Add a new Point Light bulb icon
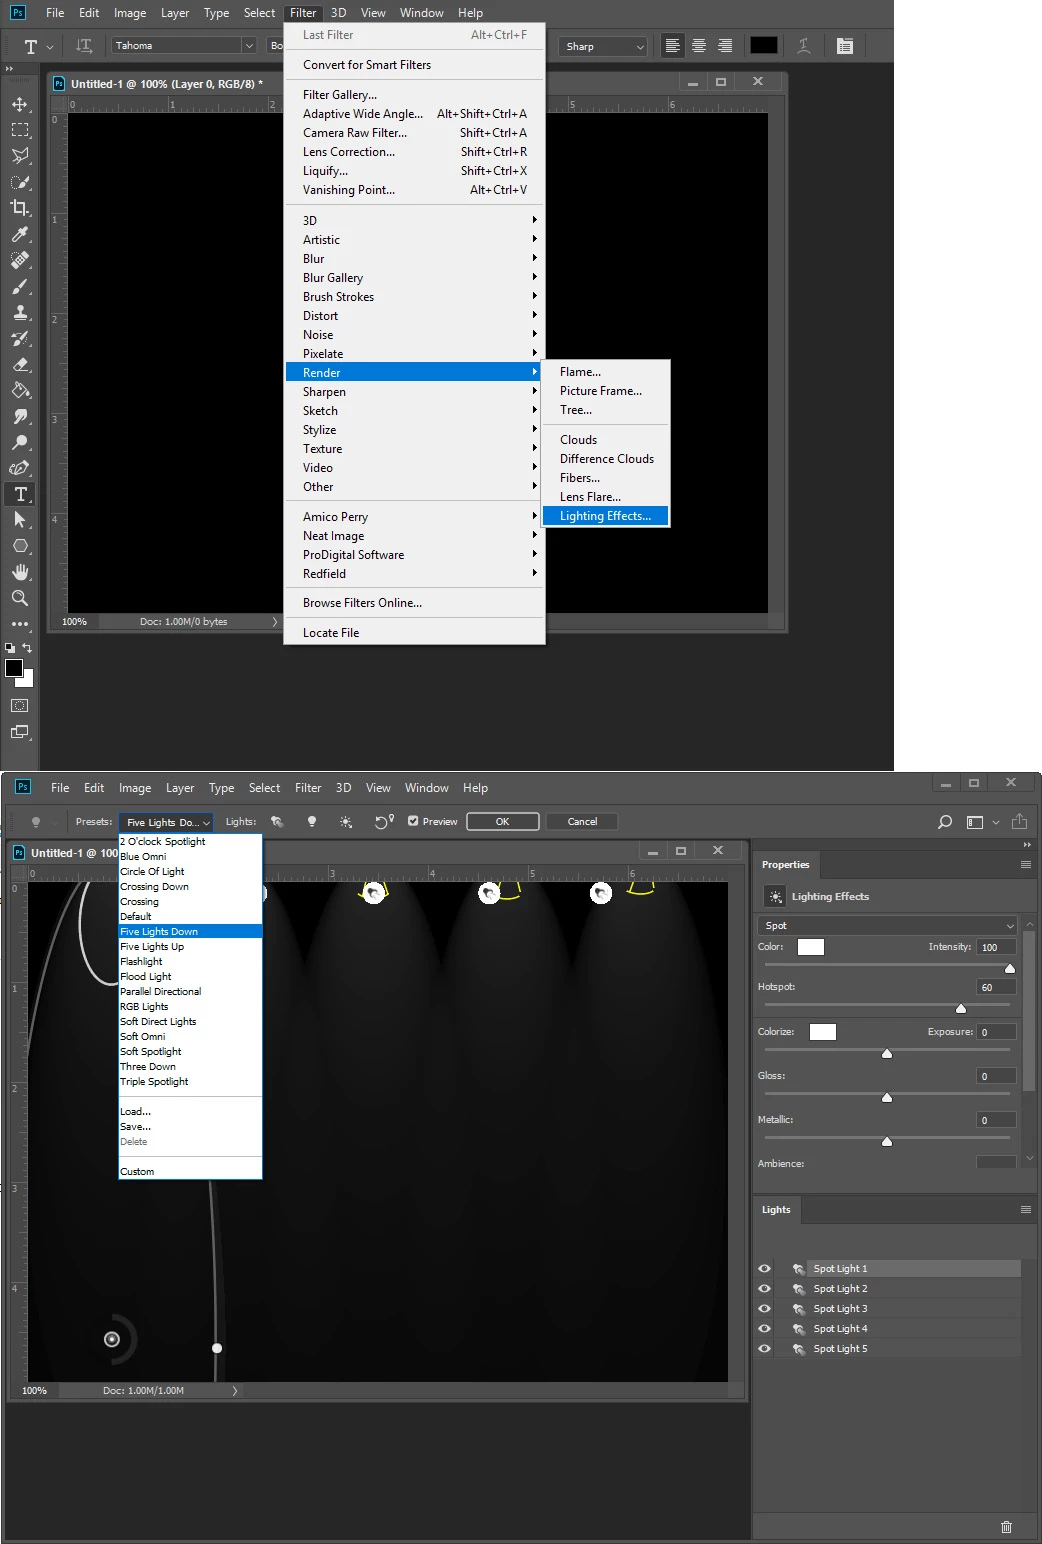 click(312, 822)
